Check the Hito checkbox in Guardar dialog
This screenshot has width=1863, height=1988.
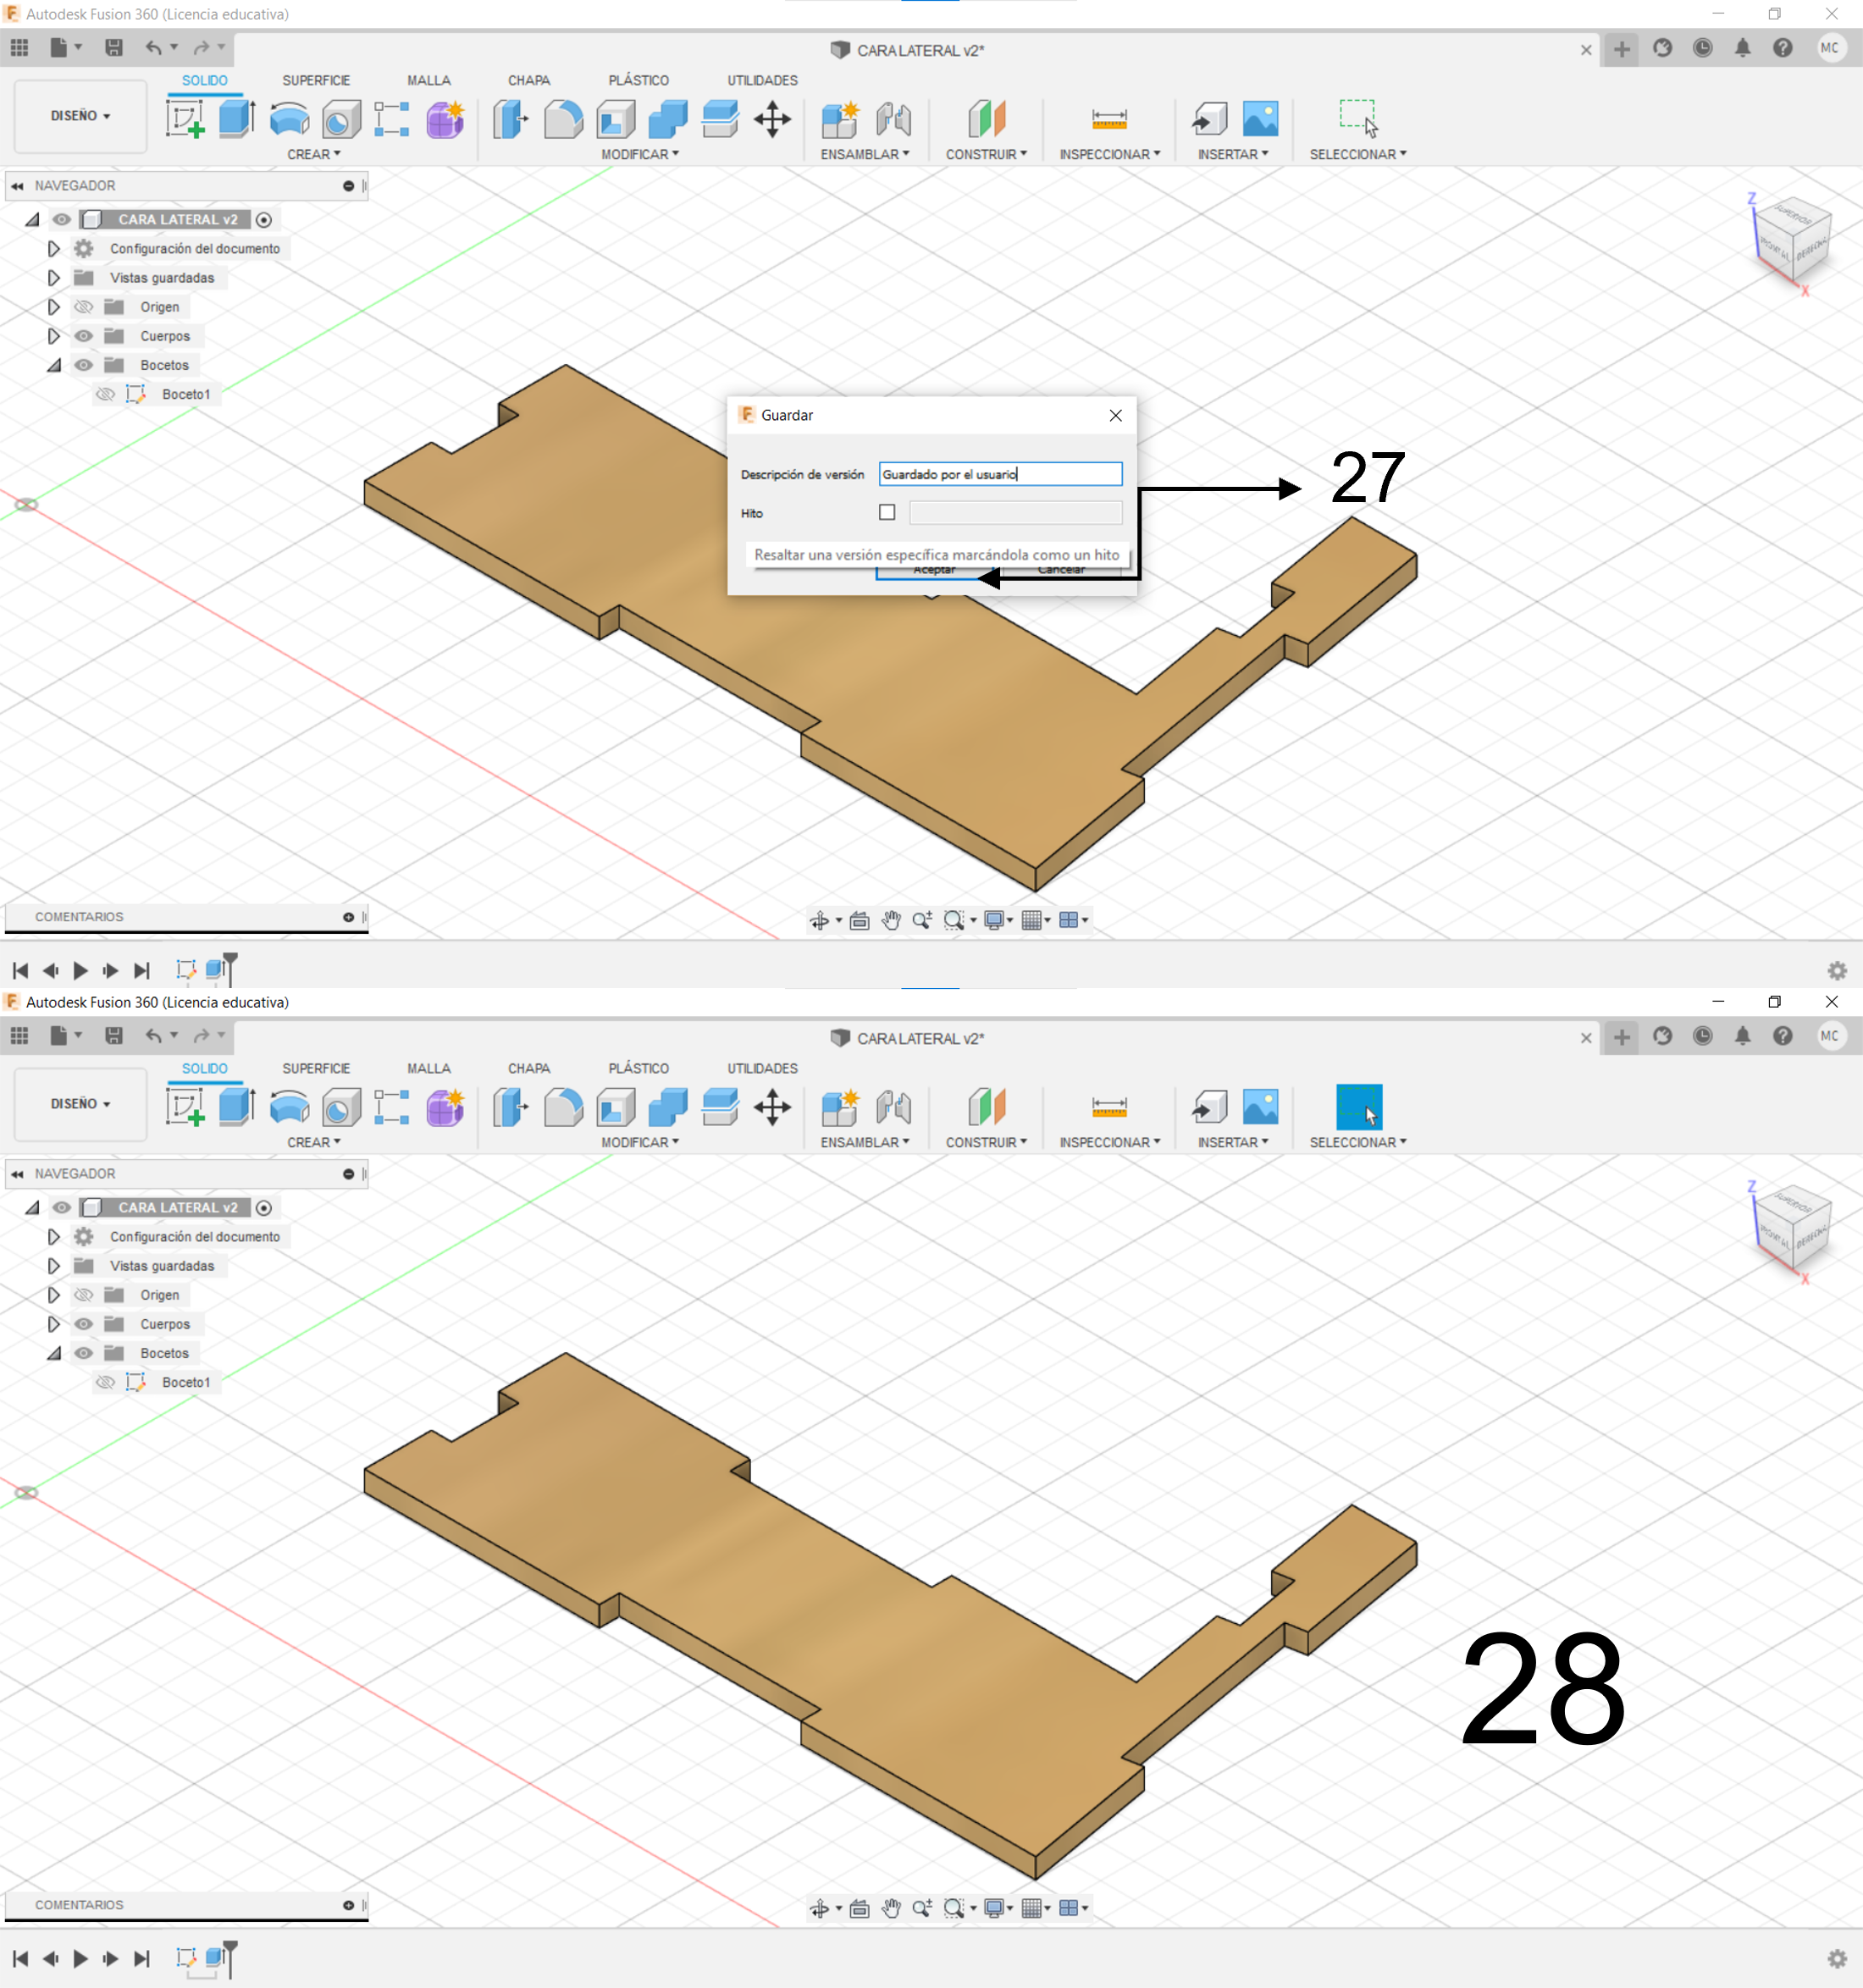point(887,512)
